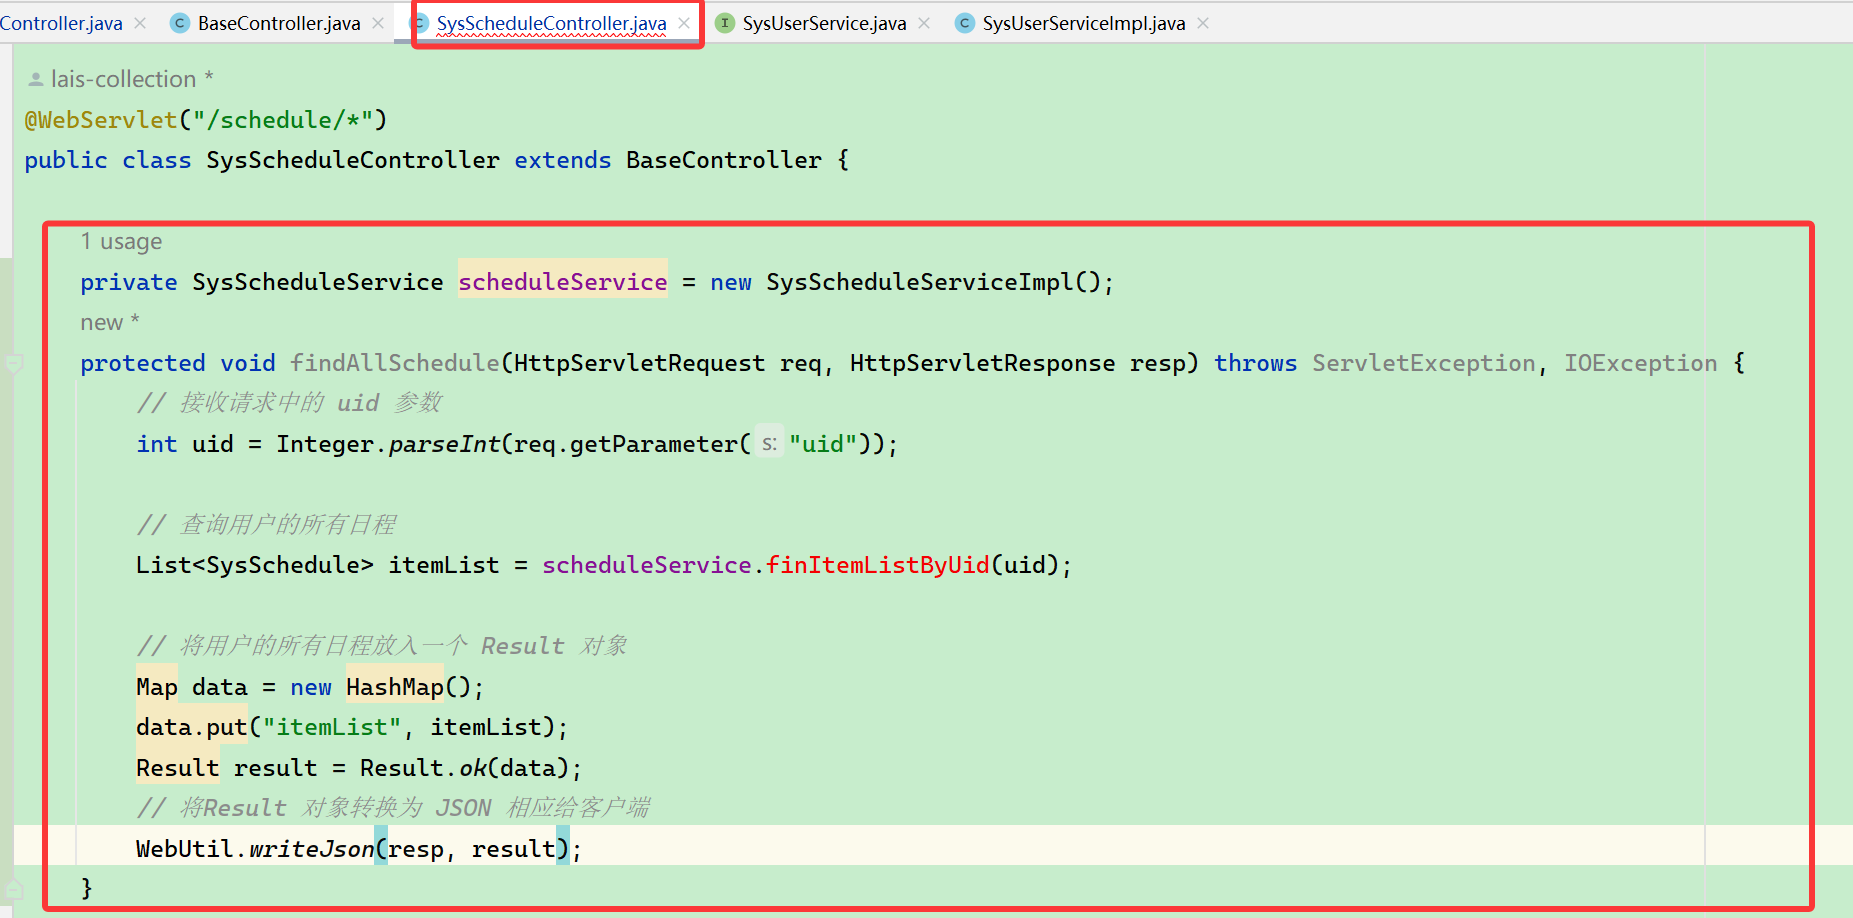Click the findAllSchedule method name
Screen dimensions: 1853x918
pos(395,363)
